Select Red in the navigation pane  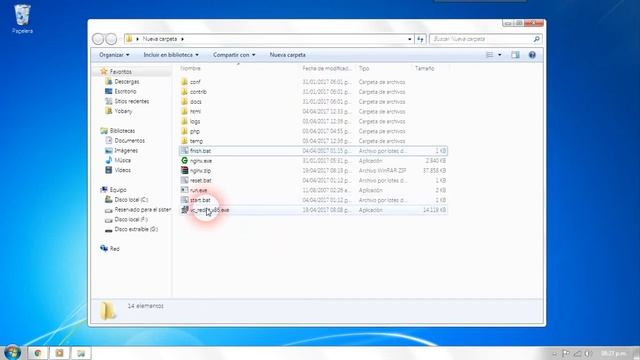pos(114,249)
